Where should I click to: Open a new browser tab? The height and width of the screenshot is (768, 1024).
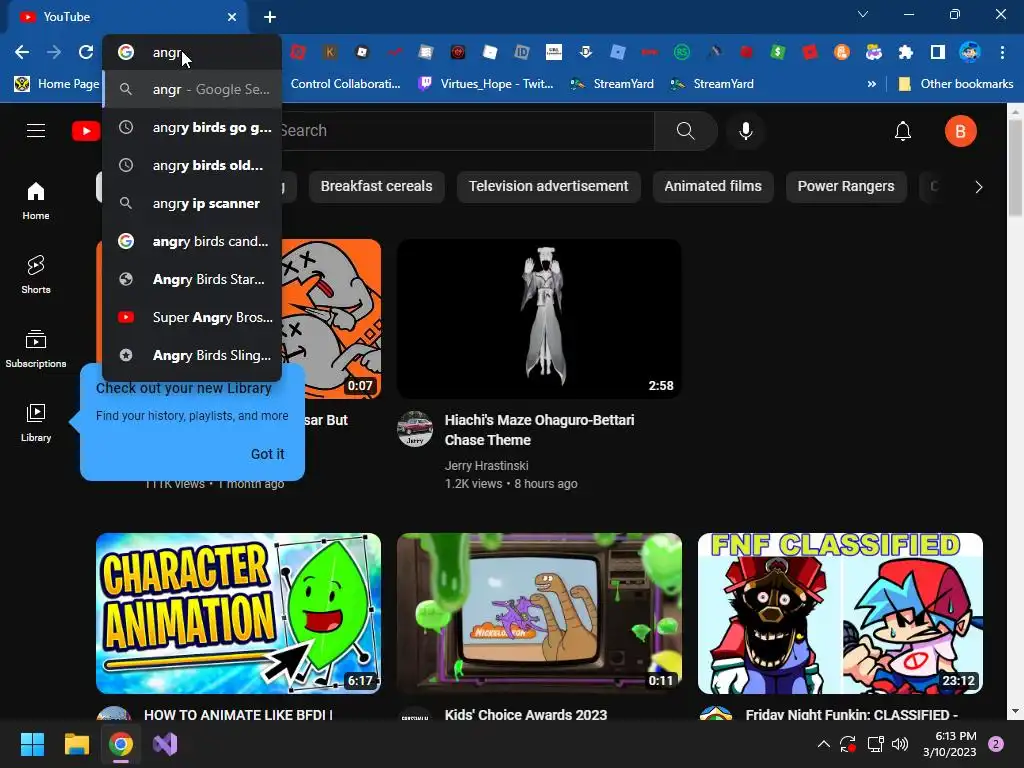pyautogui.click(x=270, y=17)
